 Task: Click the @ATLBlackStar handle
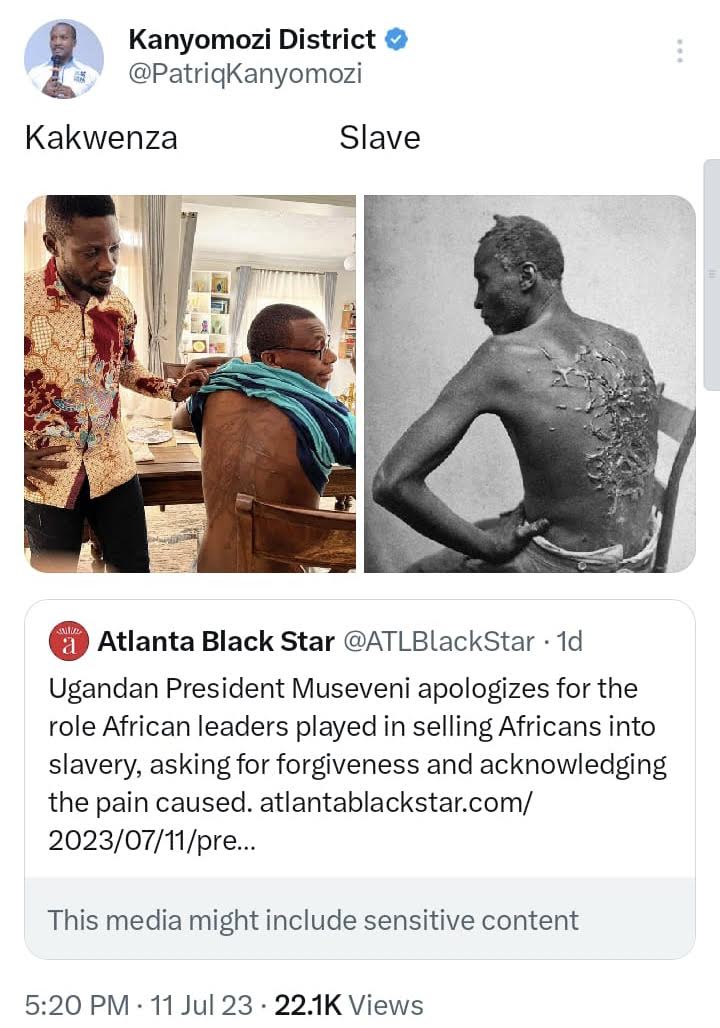(439, 641)
